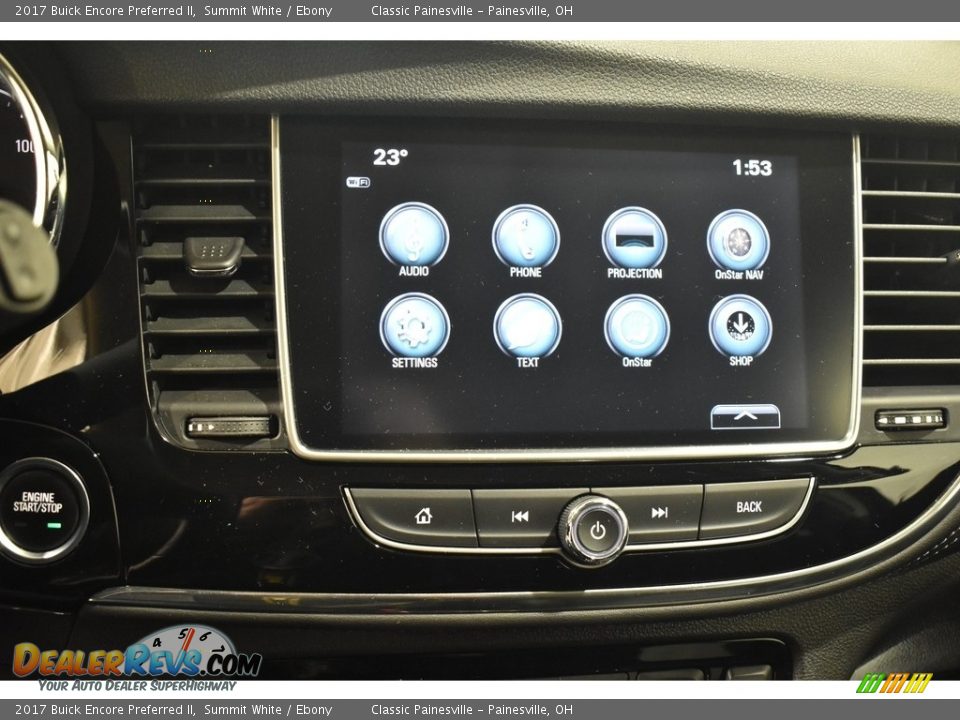The height and width of the screenshot is (720, 960).
Task: Skip to next track button
Action: pyautogui.click(x=660, y=512)
